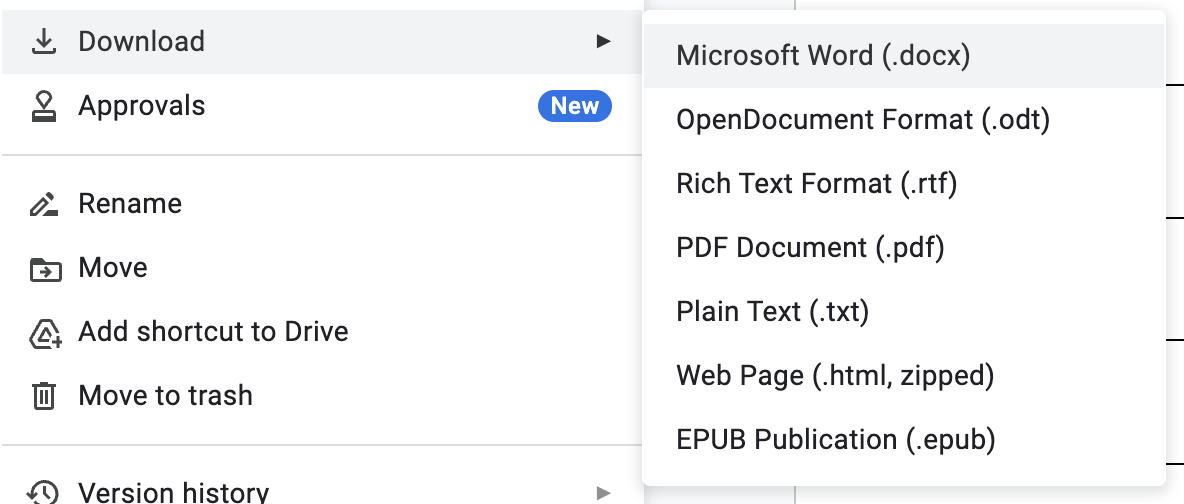
Task: Click the Approvals stamp icon
Action: click(x=43, y=106)
